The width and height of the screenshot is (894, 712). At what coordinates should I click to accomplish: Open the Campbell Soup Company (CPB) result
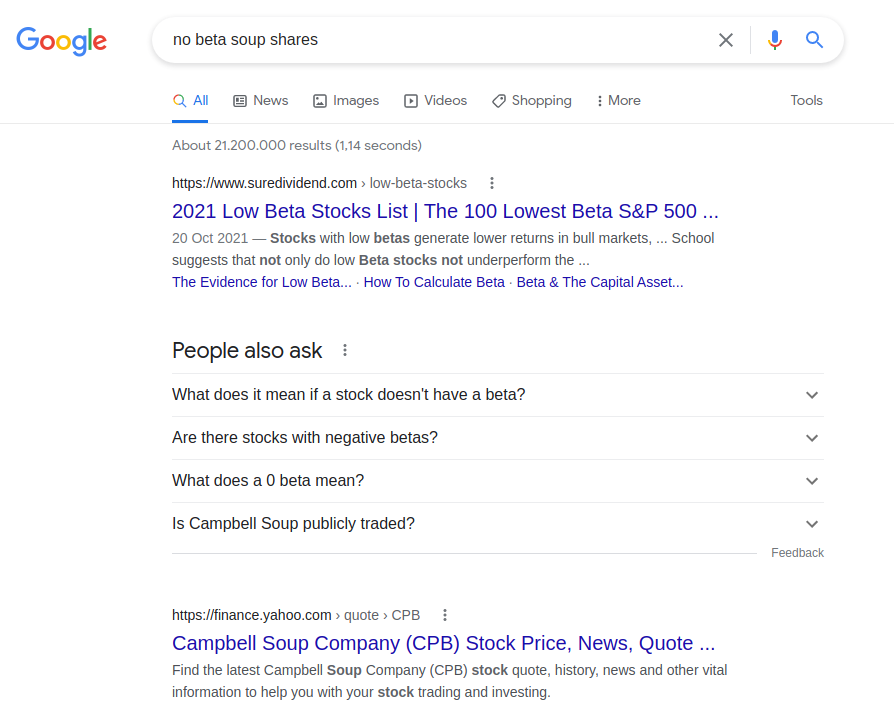tap(443, 643)
